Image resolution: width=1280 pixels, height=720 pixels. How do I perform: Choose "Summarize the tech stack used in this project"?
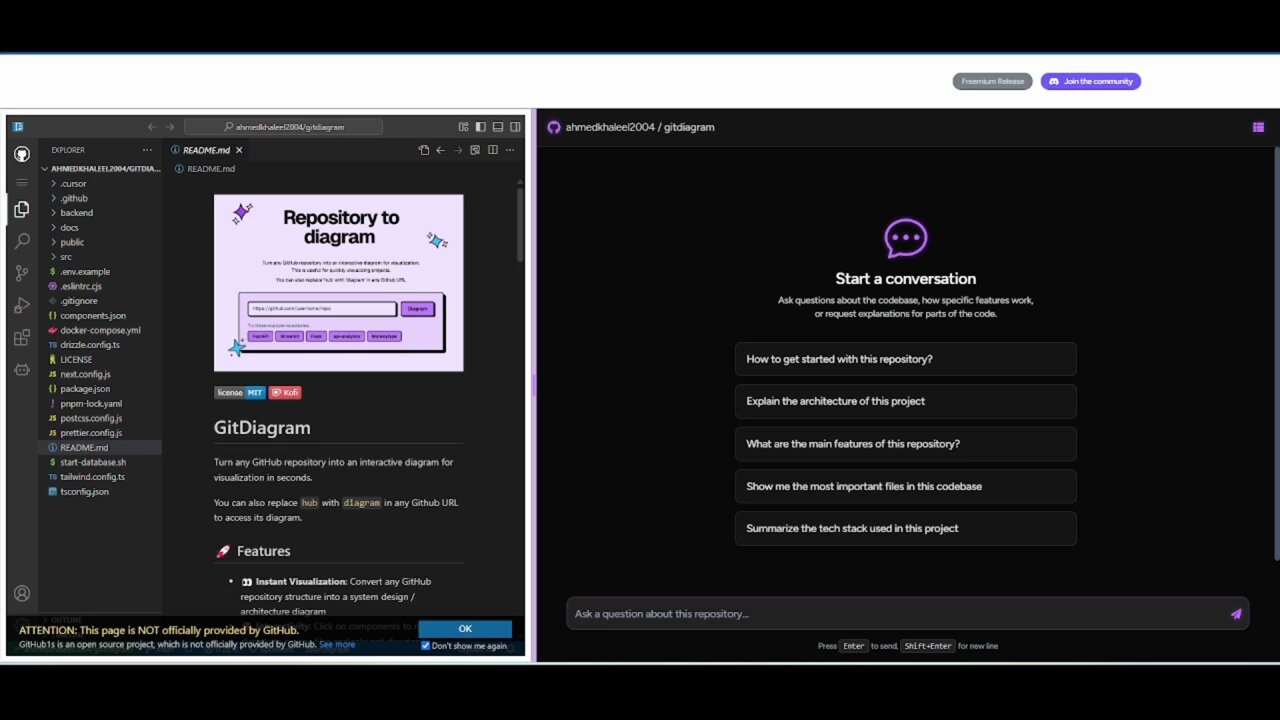[906, 528]
